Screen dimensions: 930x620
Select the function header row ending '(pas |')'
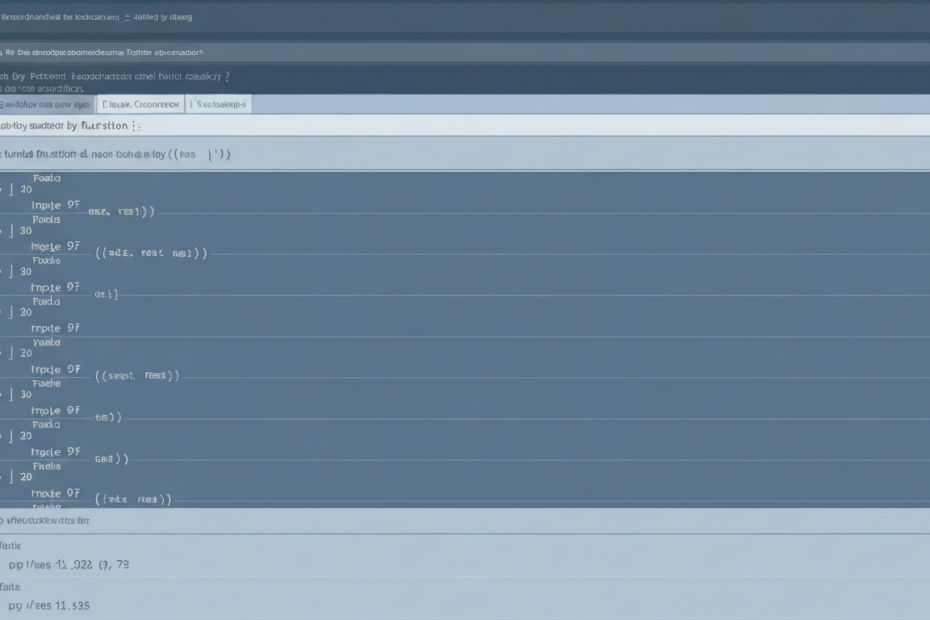coord(120,155)
